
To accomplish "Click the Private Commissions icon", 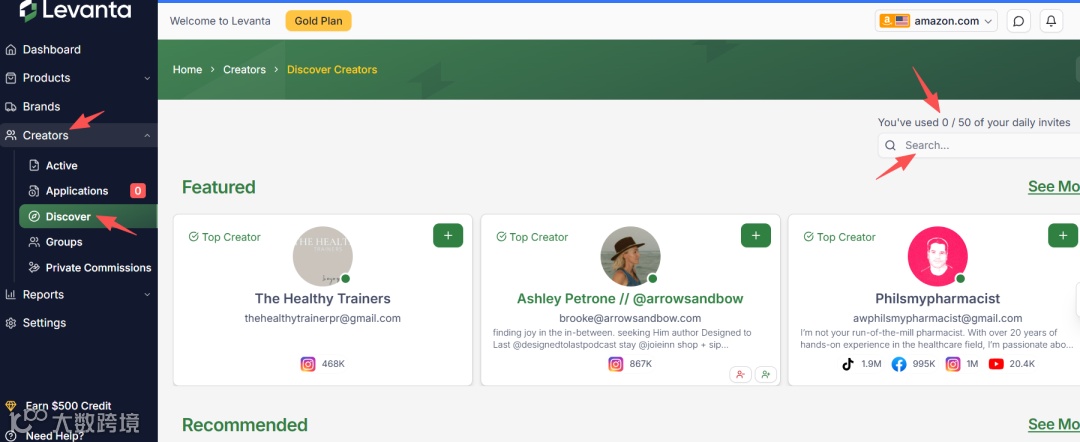I will coord(34,267).
